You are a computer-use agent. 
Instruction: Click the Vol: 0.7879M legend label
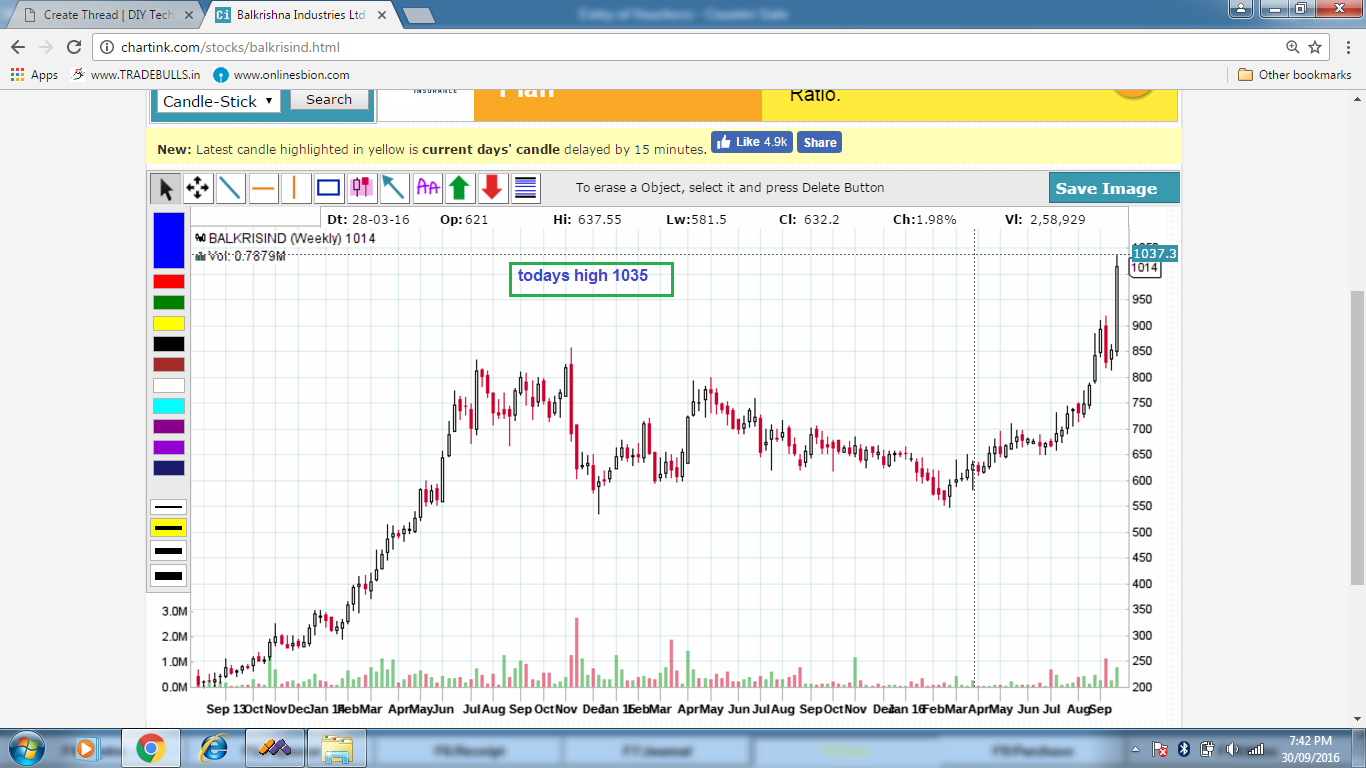(x=240, y=256)
